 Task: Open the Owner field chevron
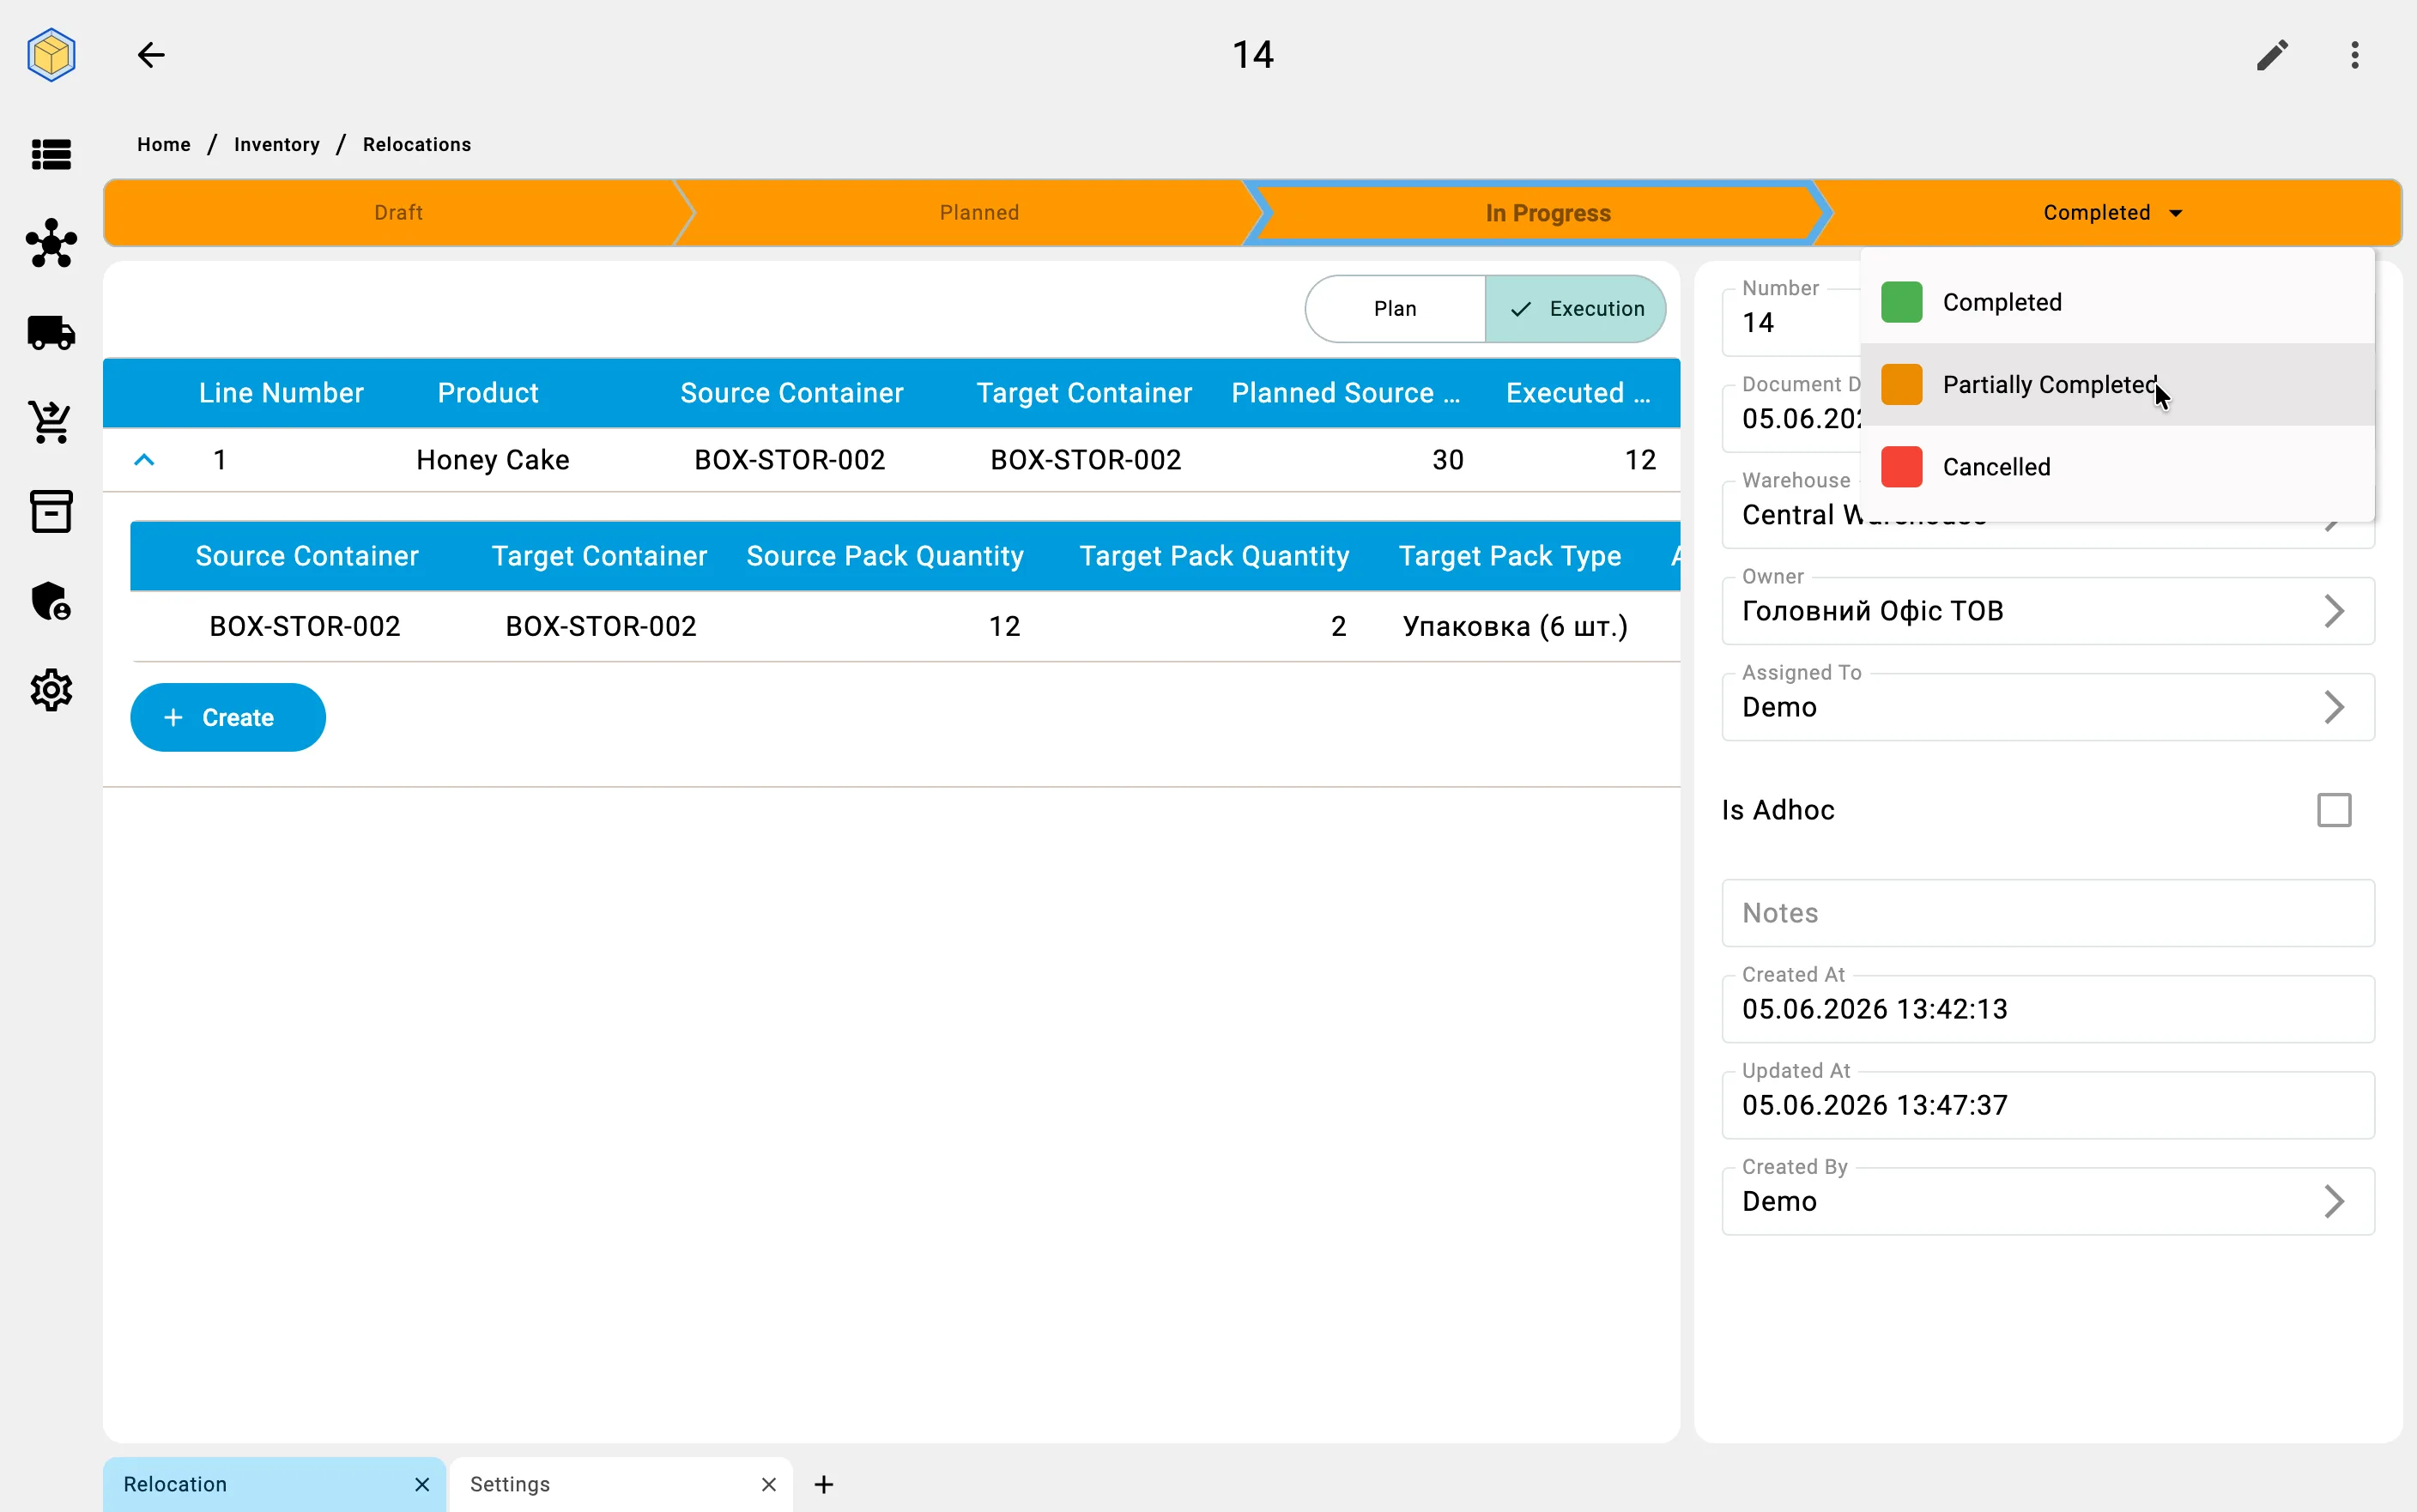click(2334, 611)
